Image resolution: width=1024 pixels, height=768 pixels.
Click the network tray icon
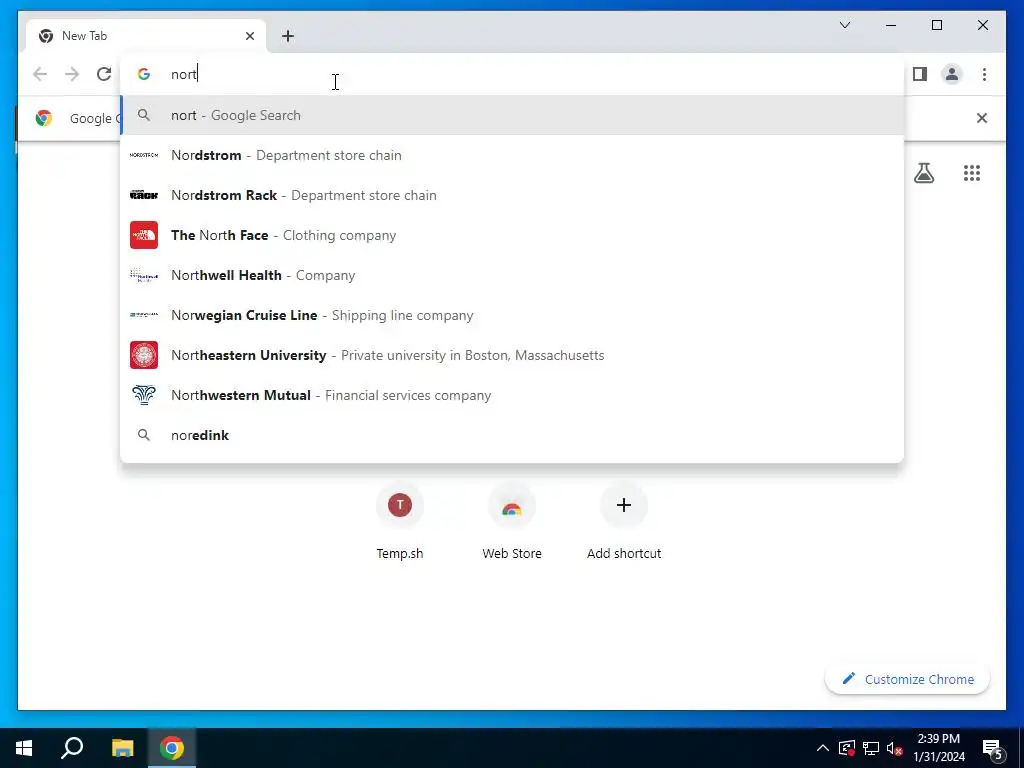pos(871,748)
